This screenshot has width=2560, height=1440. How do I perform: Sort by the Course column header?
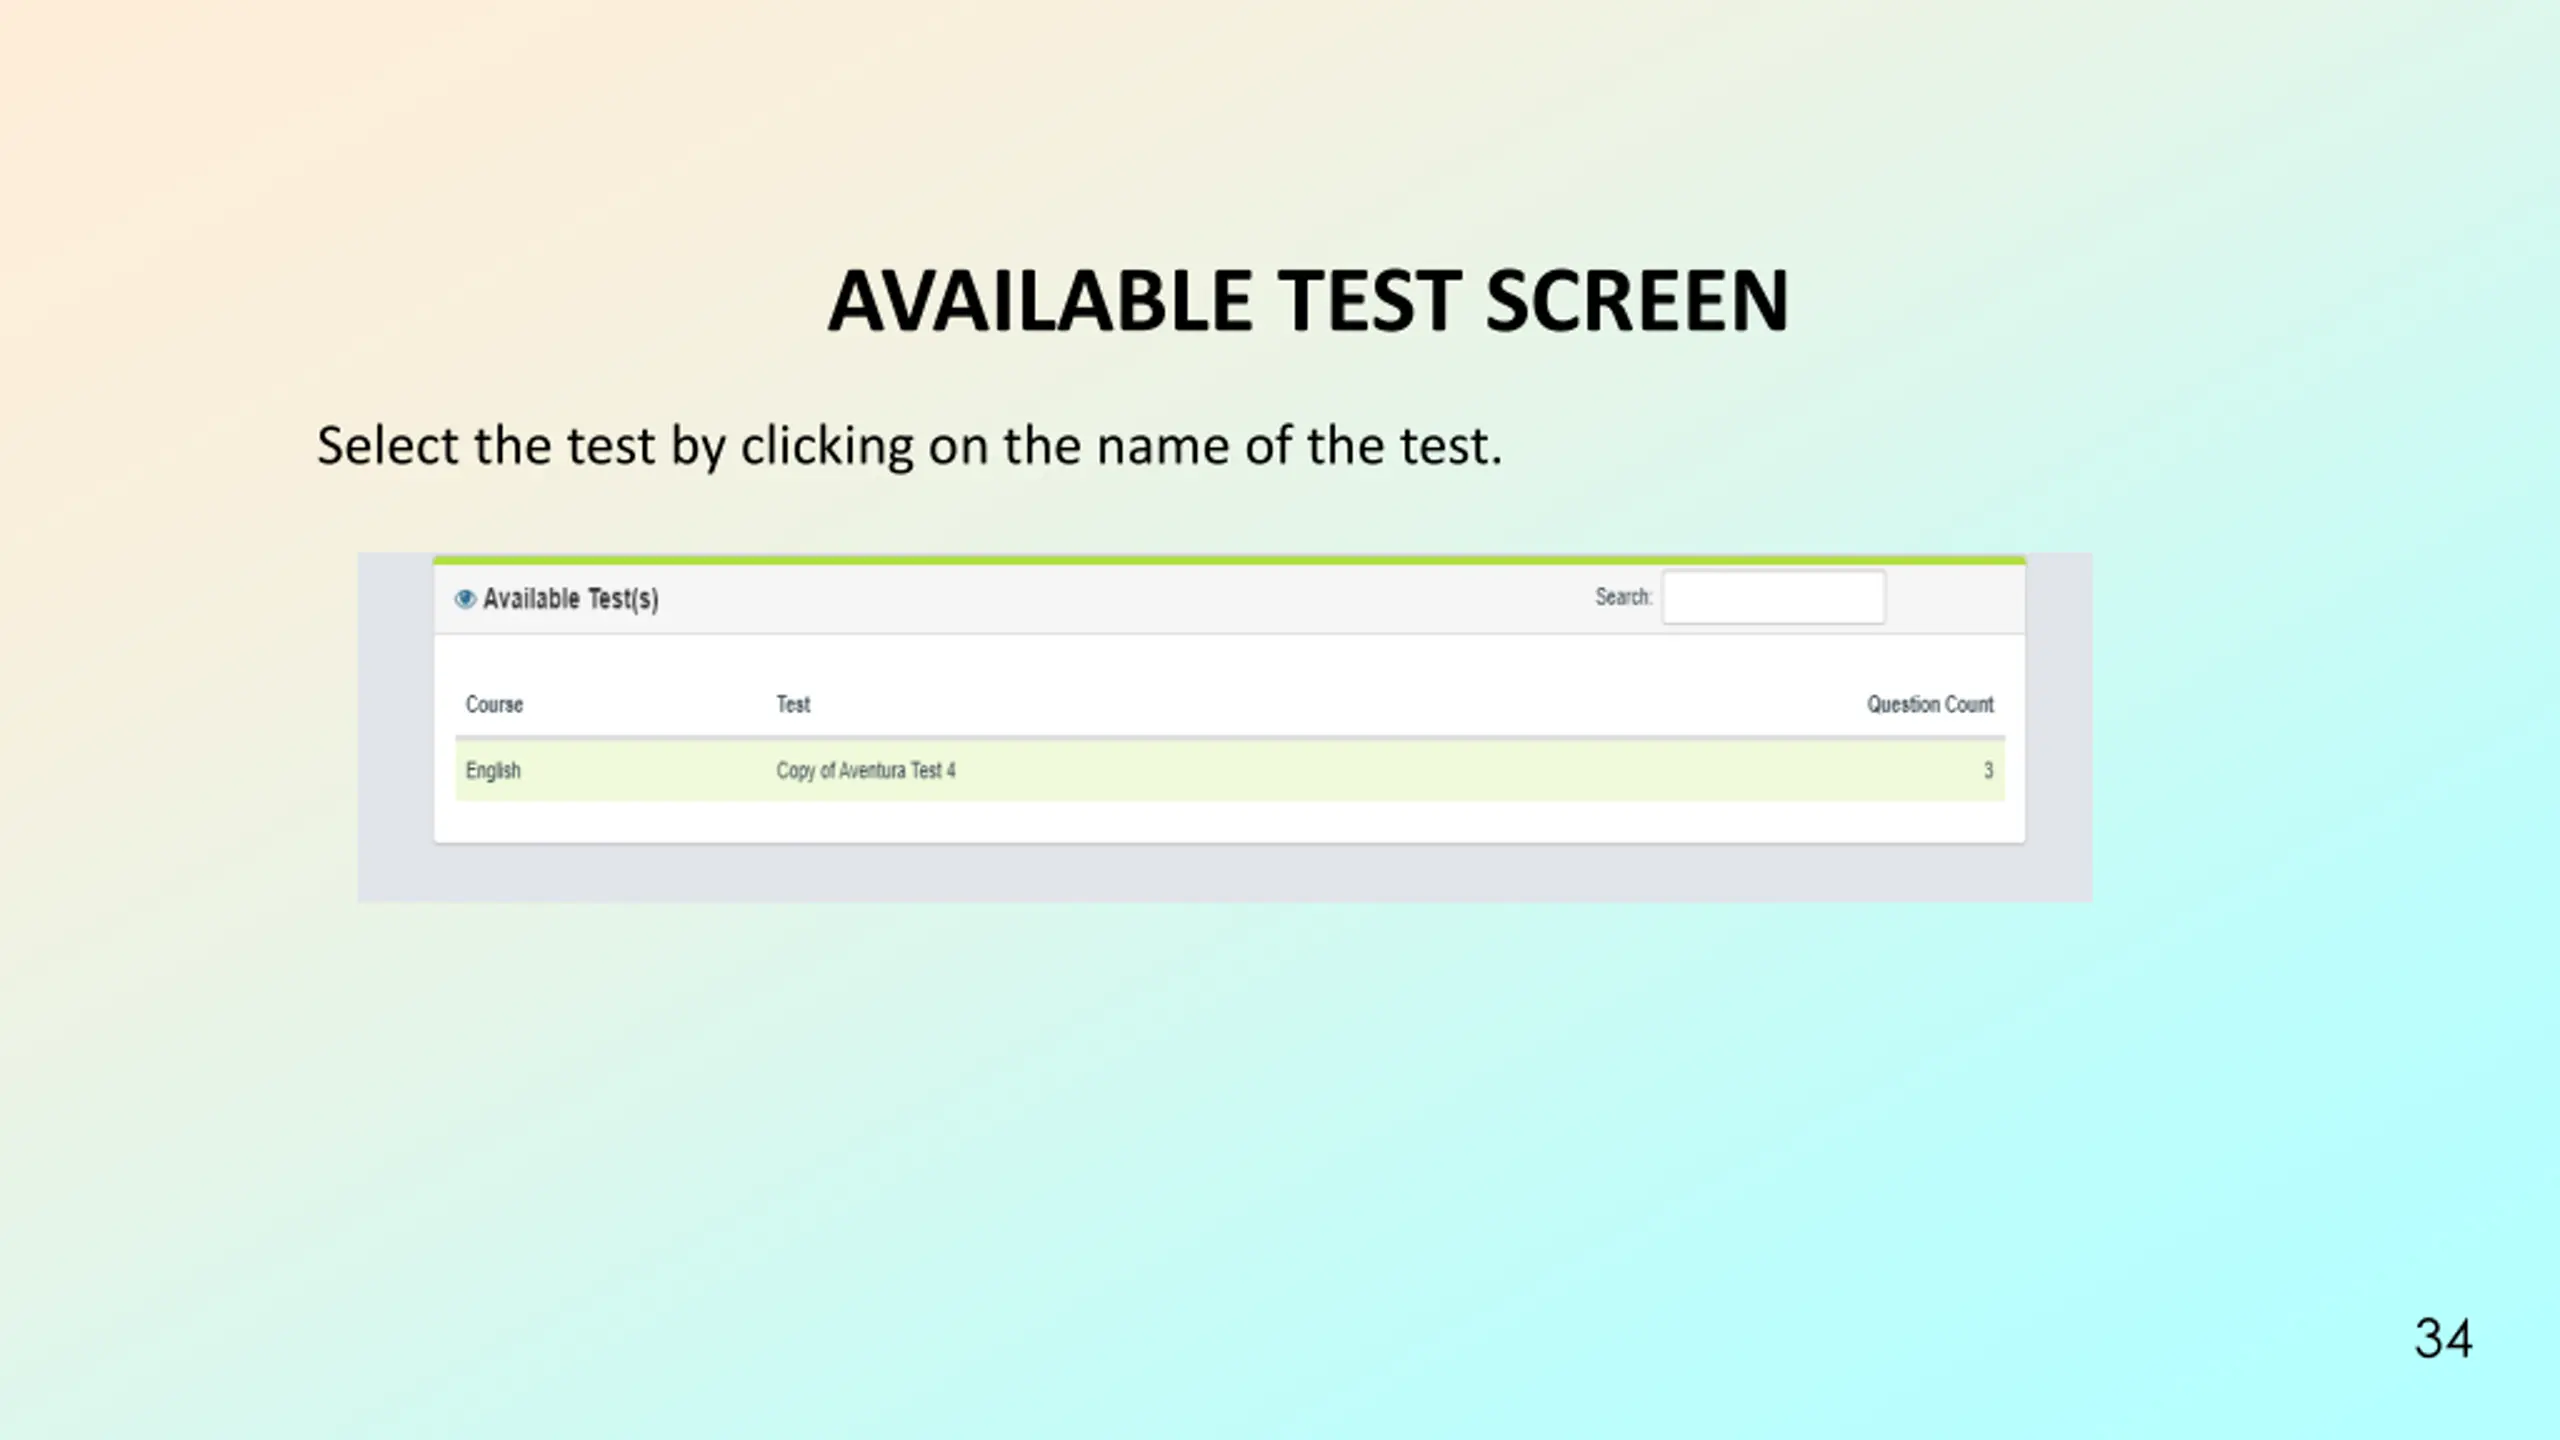[x=494, y=704]
